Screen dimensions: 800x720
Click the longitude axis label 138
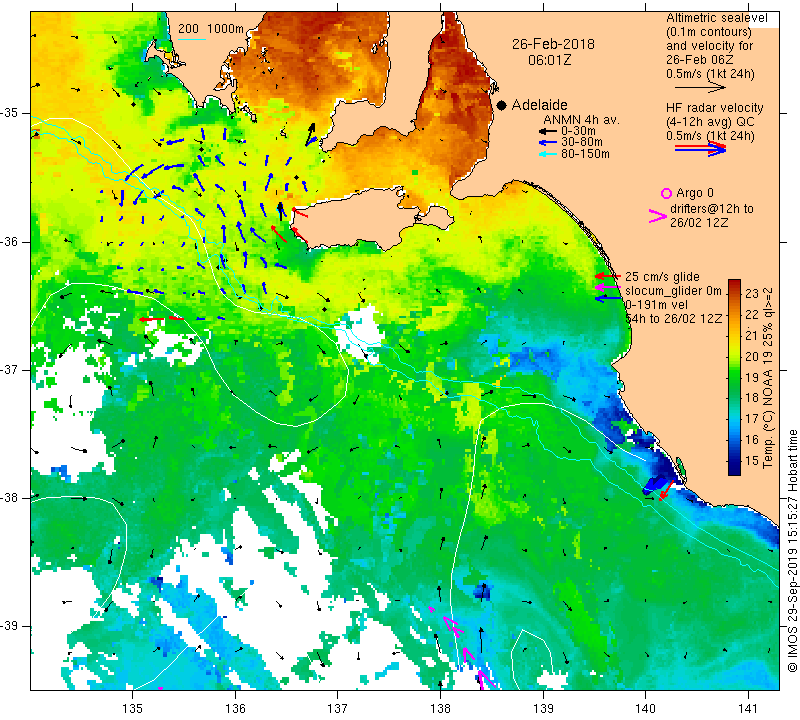(440, 708)
